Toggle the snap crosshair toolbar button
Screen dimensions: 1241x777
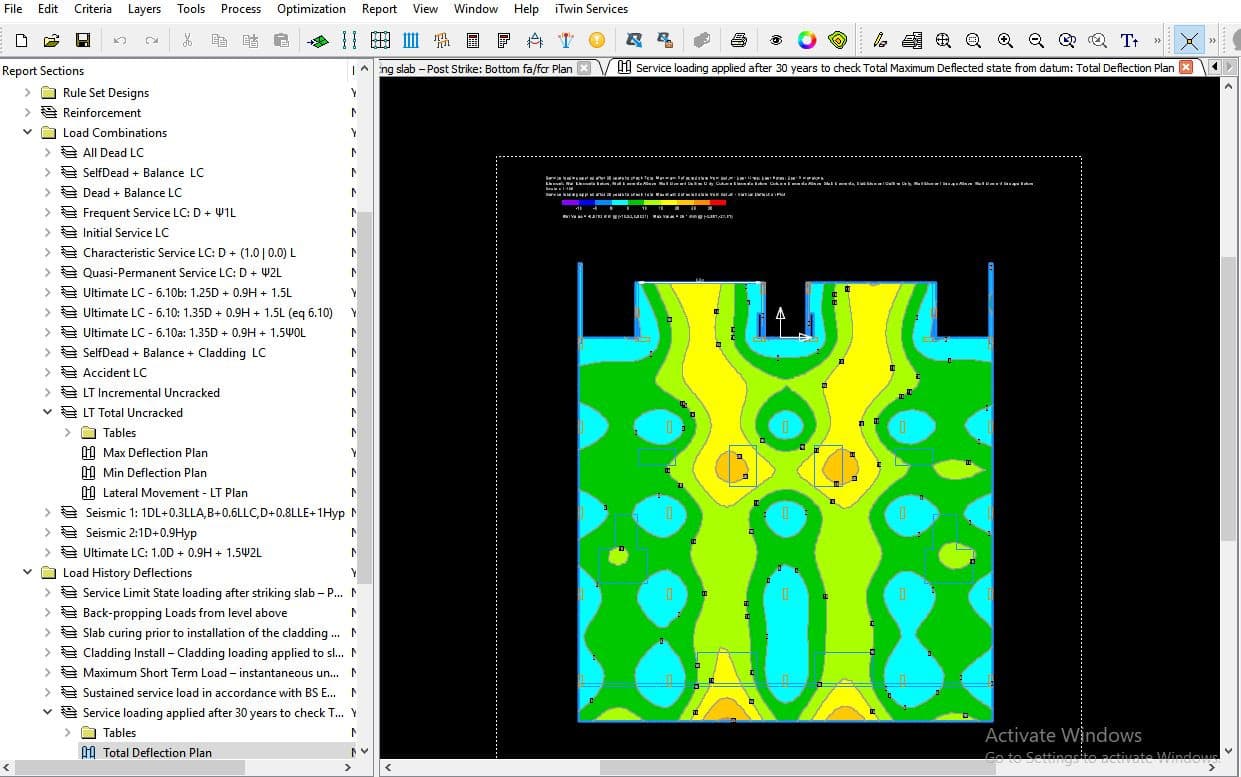(1189, 41)
